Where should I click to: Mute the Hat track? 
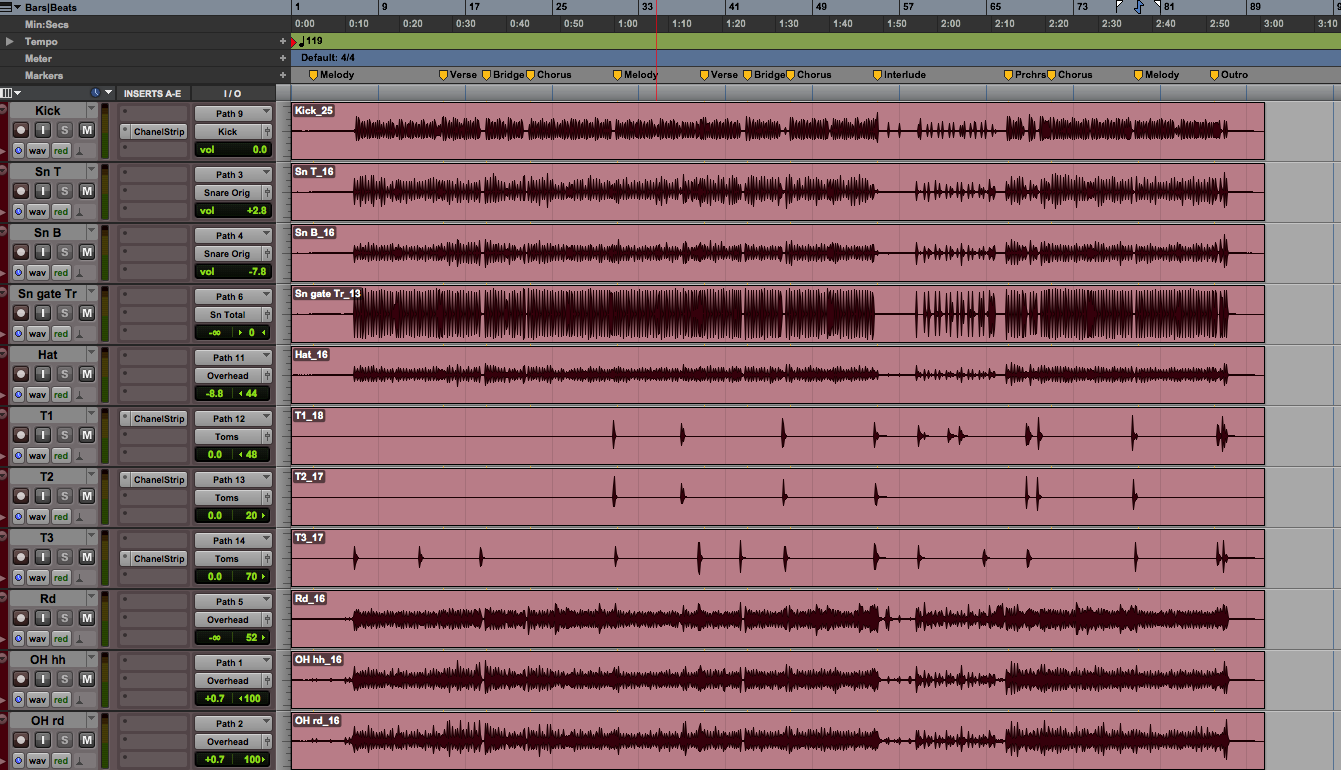click(86, 374)
